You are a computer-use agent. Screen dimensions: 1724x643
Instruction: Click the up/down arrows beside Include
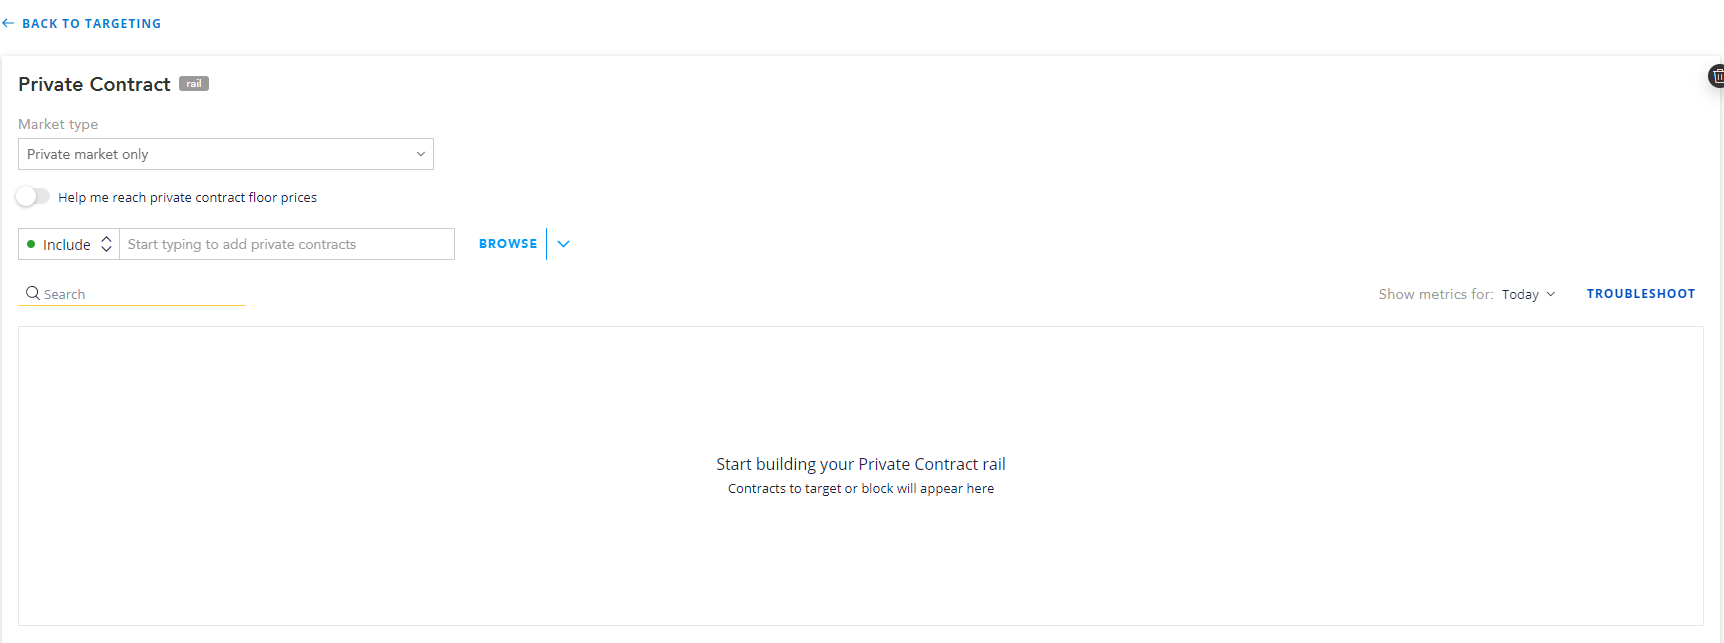(106, 244)
